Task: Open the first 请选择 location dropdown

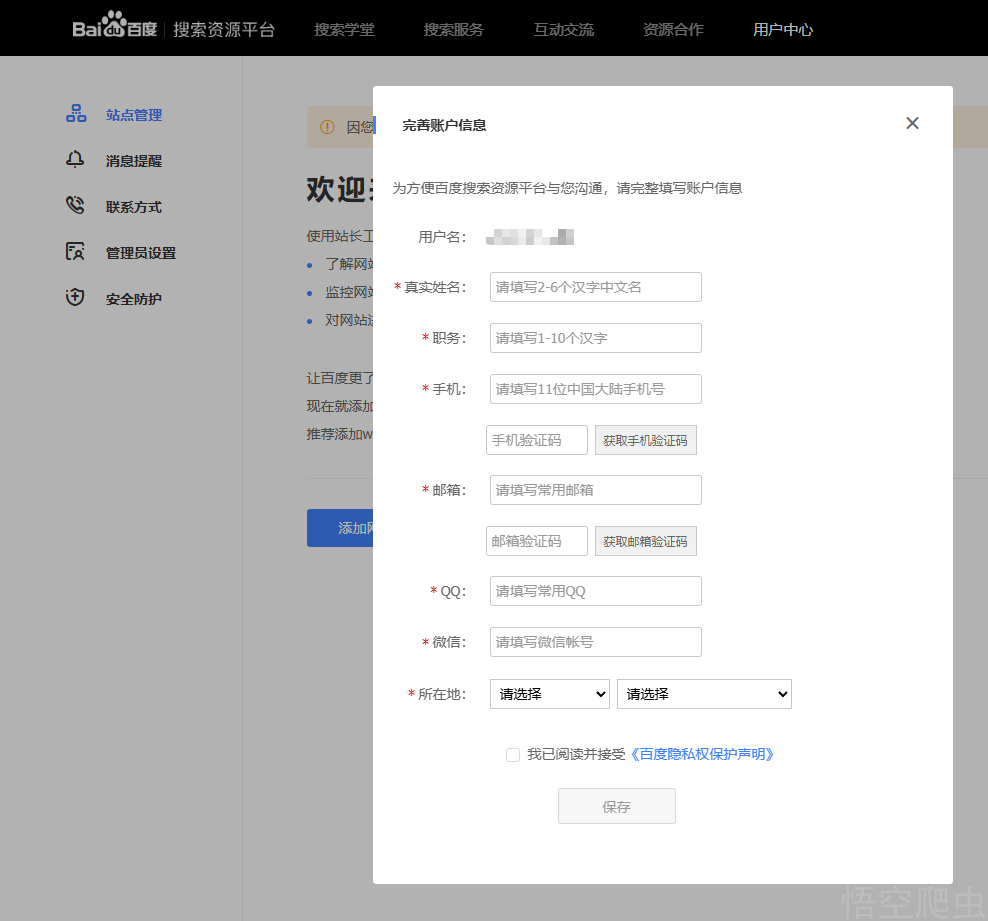Action: [549, 693]
